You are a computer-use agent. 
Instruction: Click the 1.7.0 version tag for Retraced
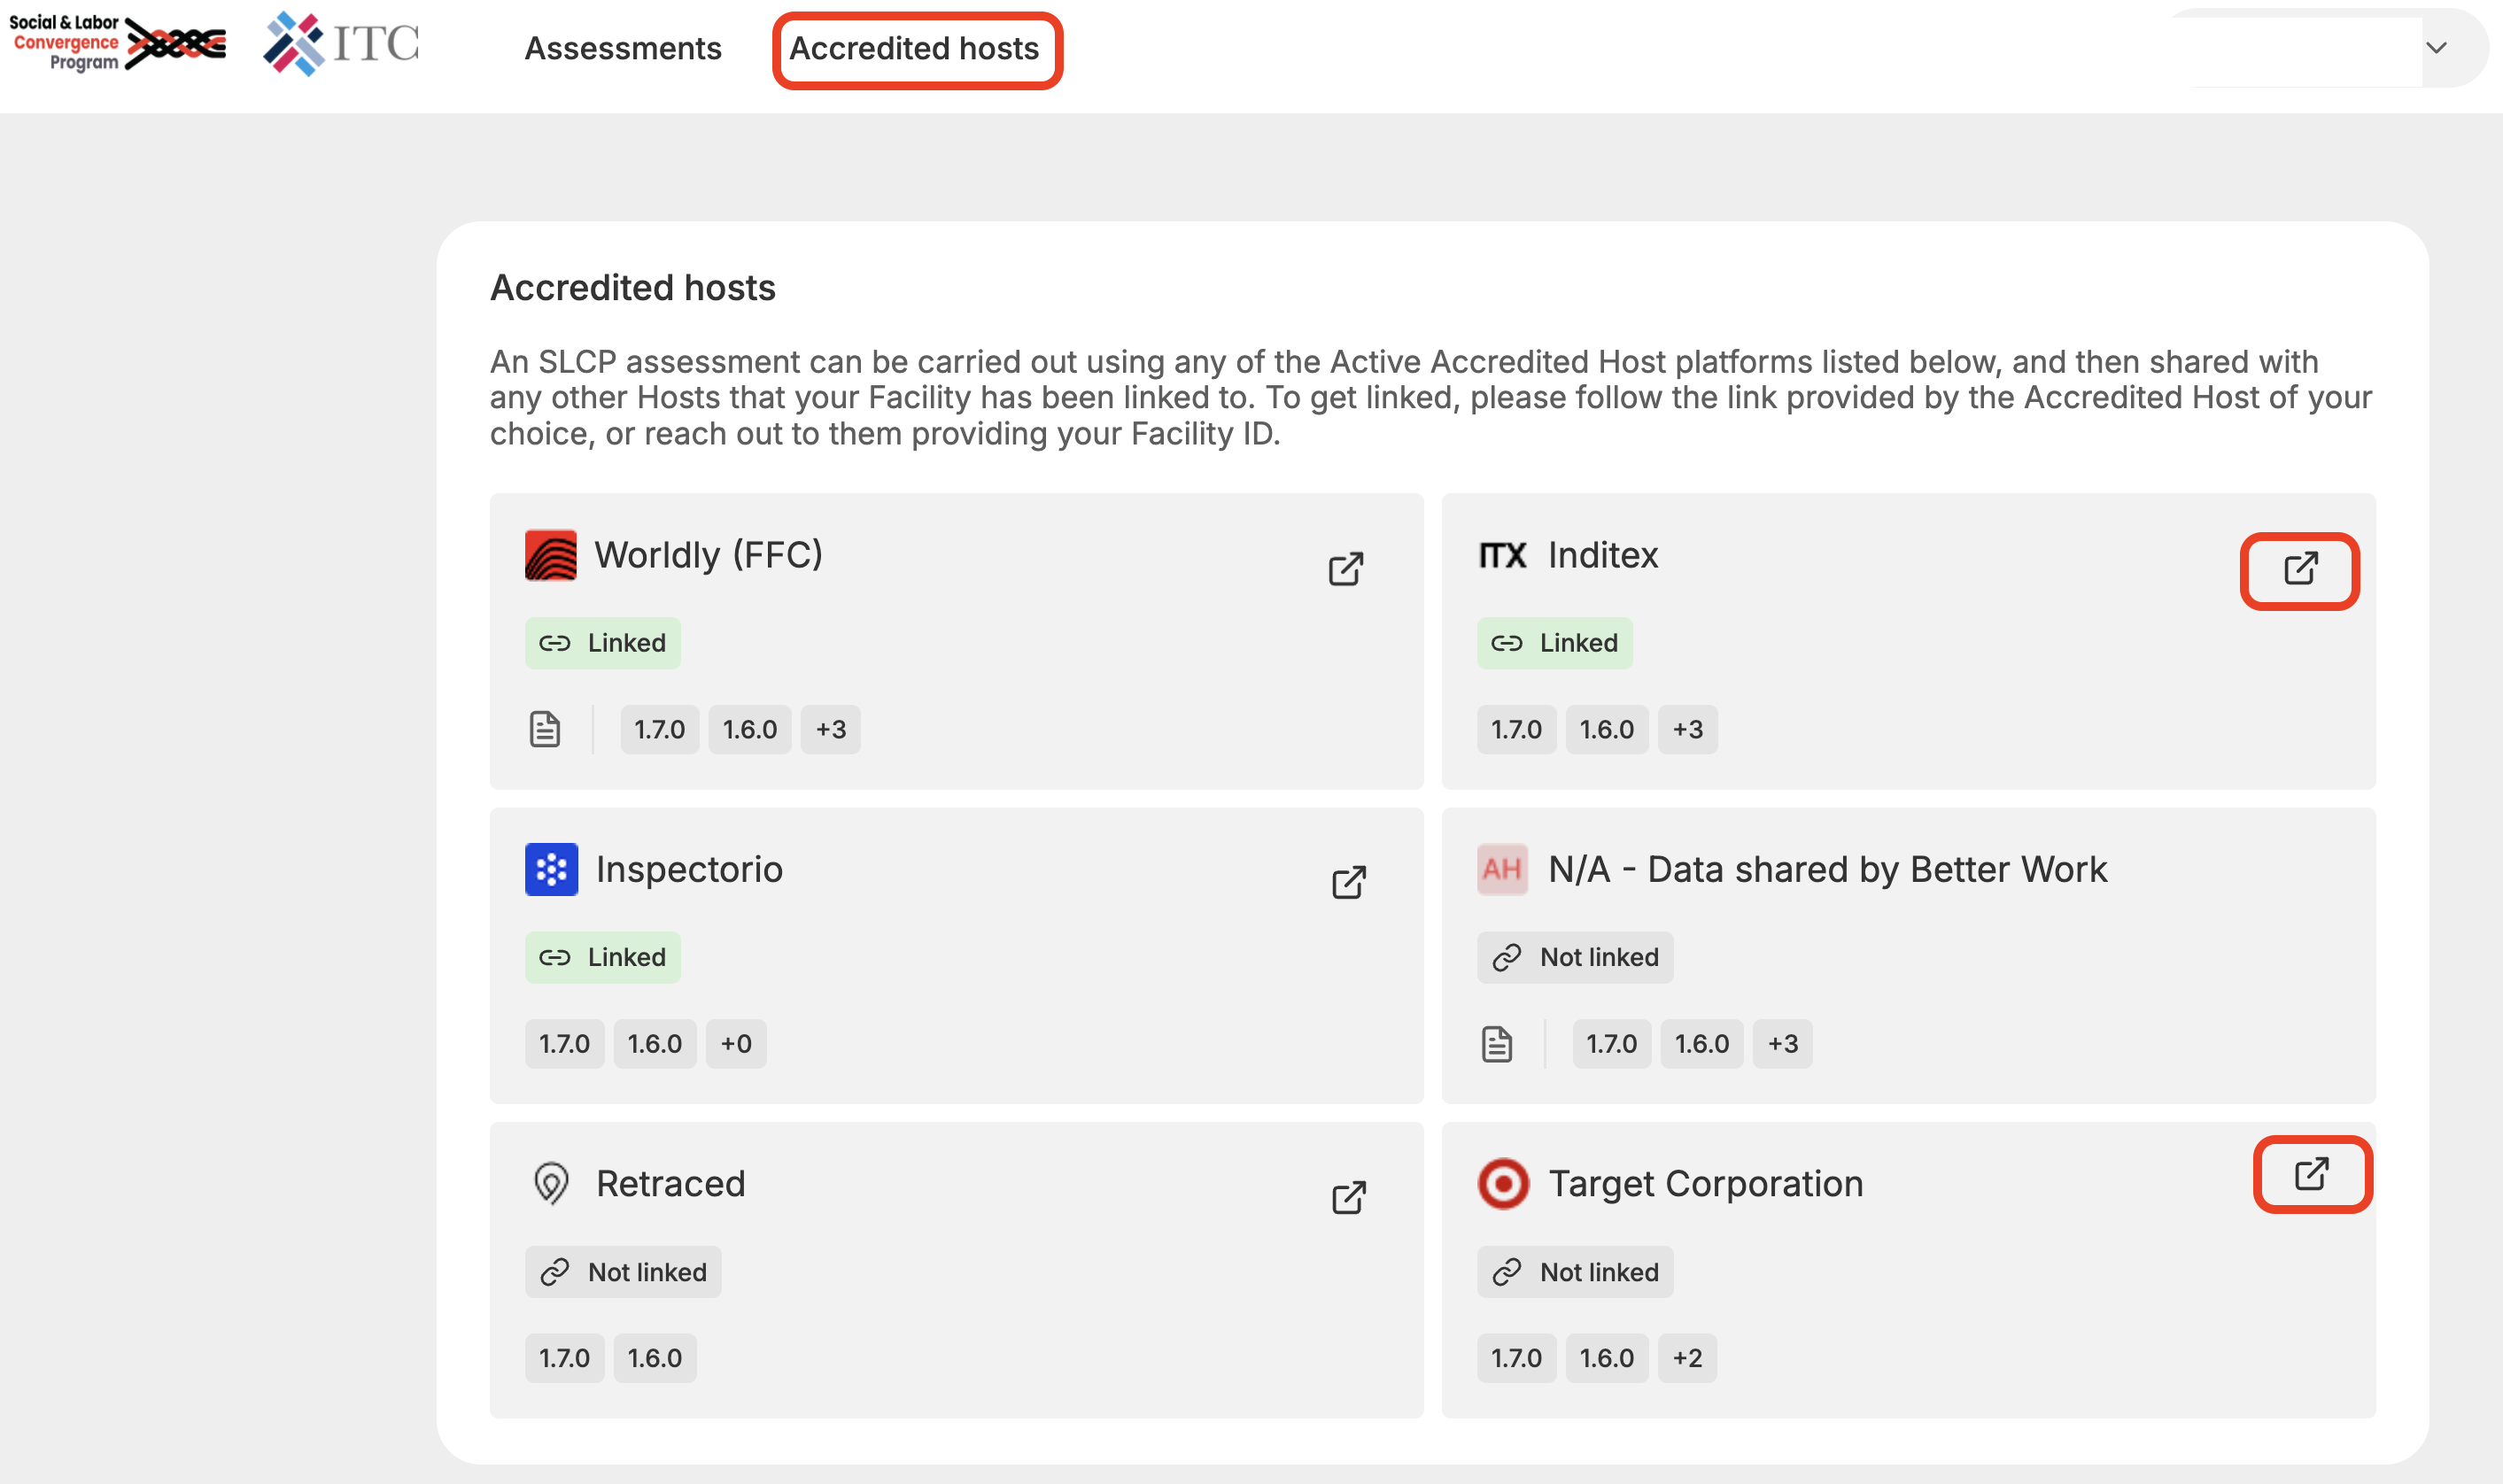pyautogui.click(x=564, y=1357)
